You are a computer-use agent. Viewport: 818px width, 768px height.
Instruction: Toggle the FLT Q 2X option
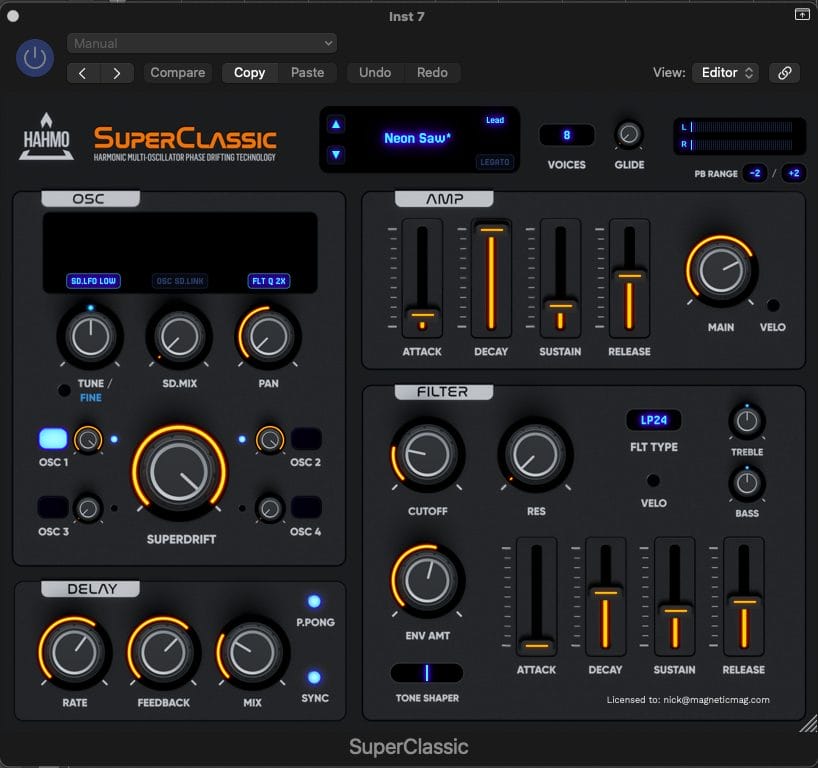[269, 281]
